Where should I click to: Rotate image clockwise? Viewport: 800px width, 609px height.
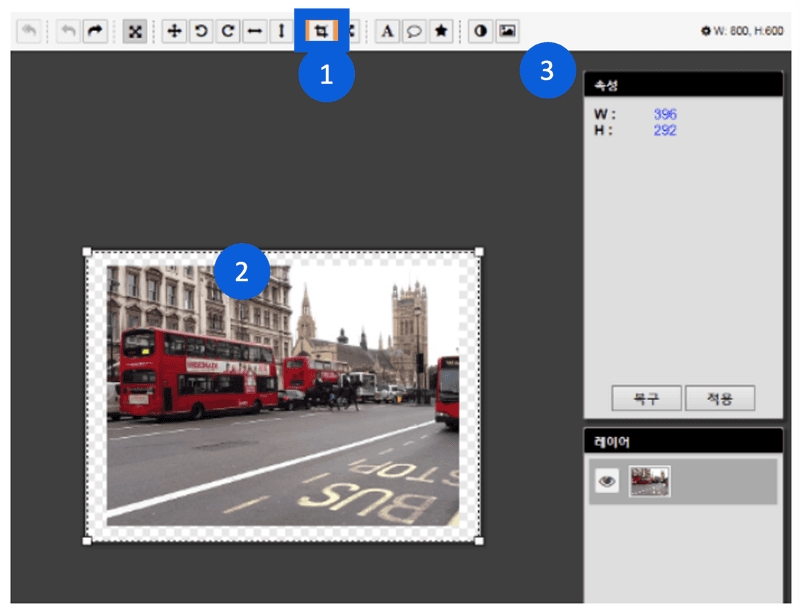(x=228, y=31)
